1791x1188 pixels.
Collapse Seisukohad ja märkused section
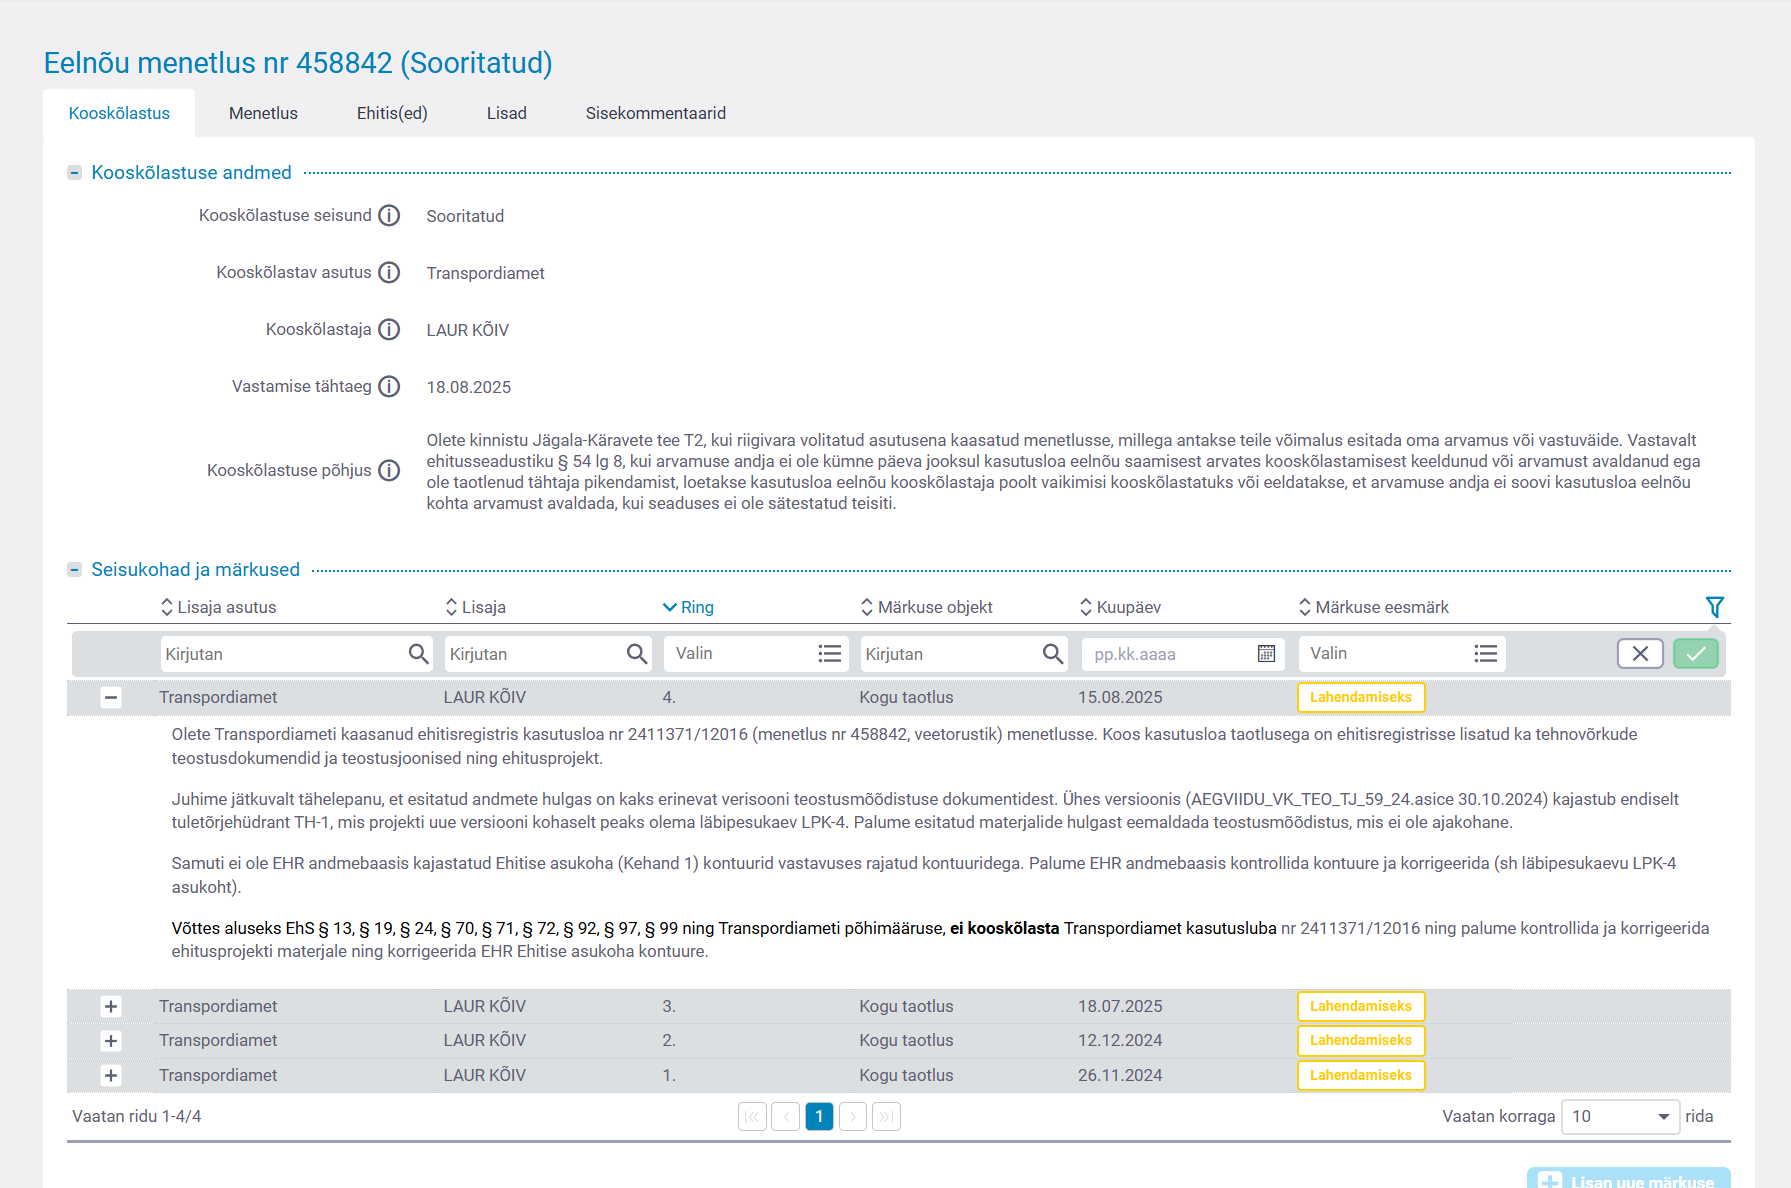[74, 570]
